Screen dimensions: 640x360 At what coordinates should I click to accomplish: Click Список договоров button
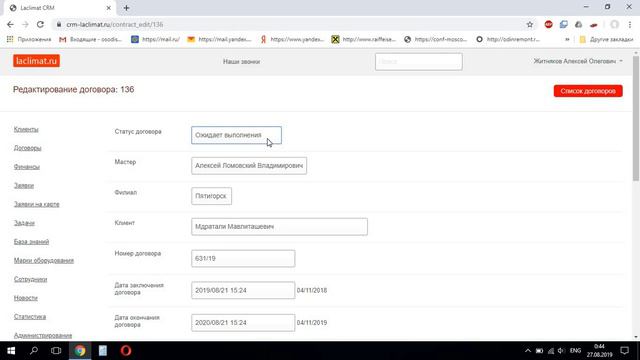588,91
